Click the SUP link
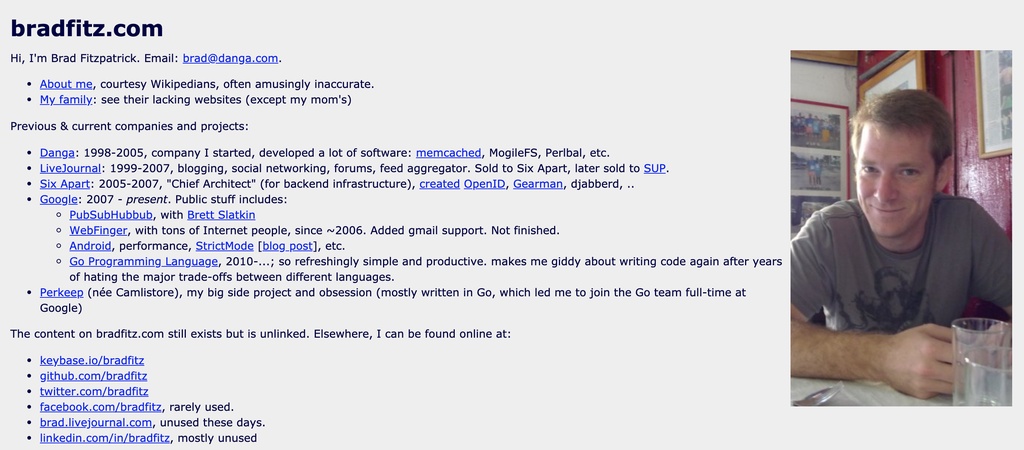The image size is (1024, 450). point(654,168)
